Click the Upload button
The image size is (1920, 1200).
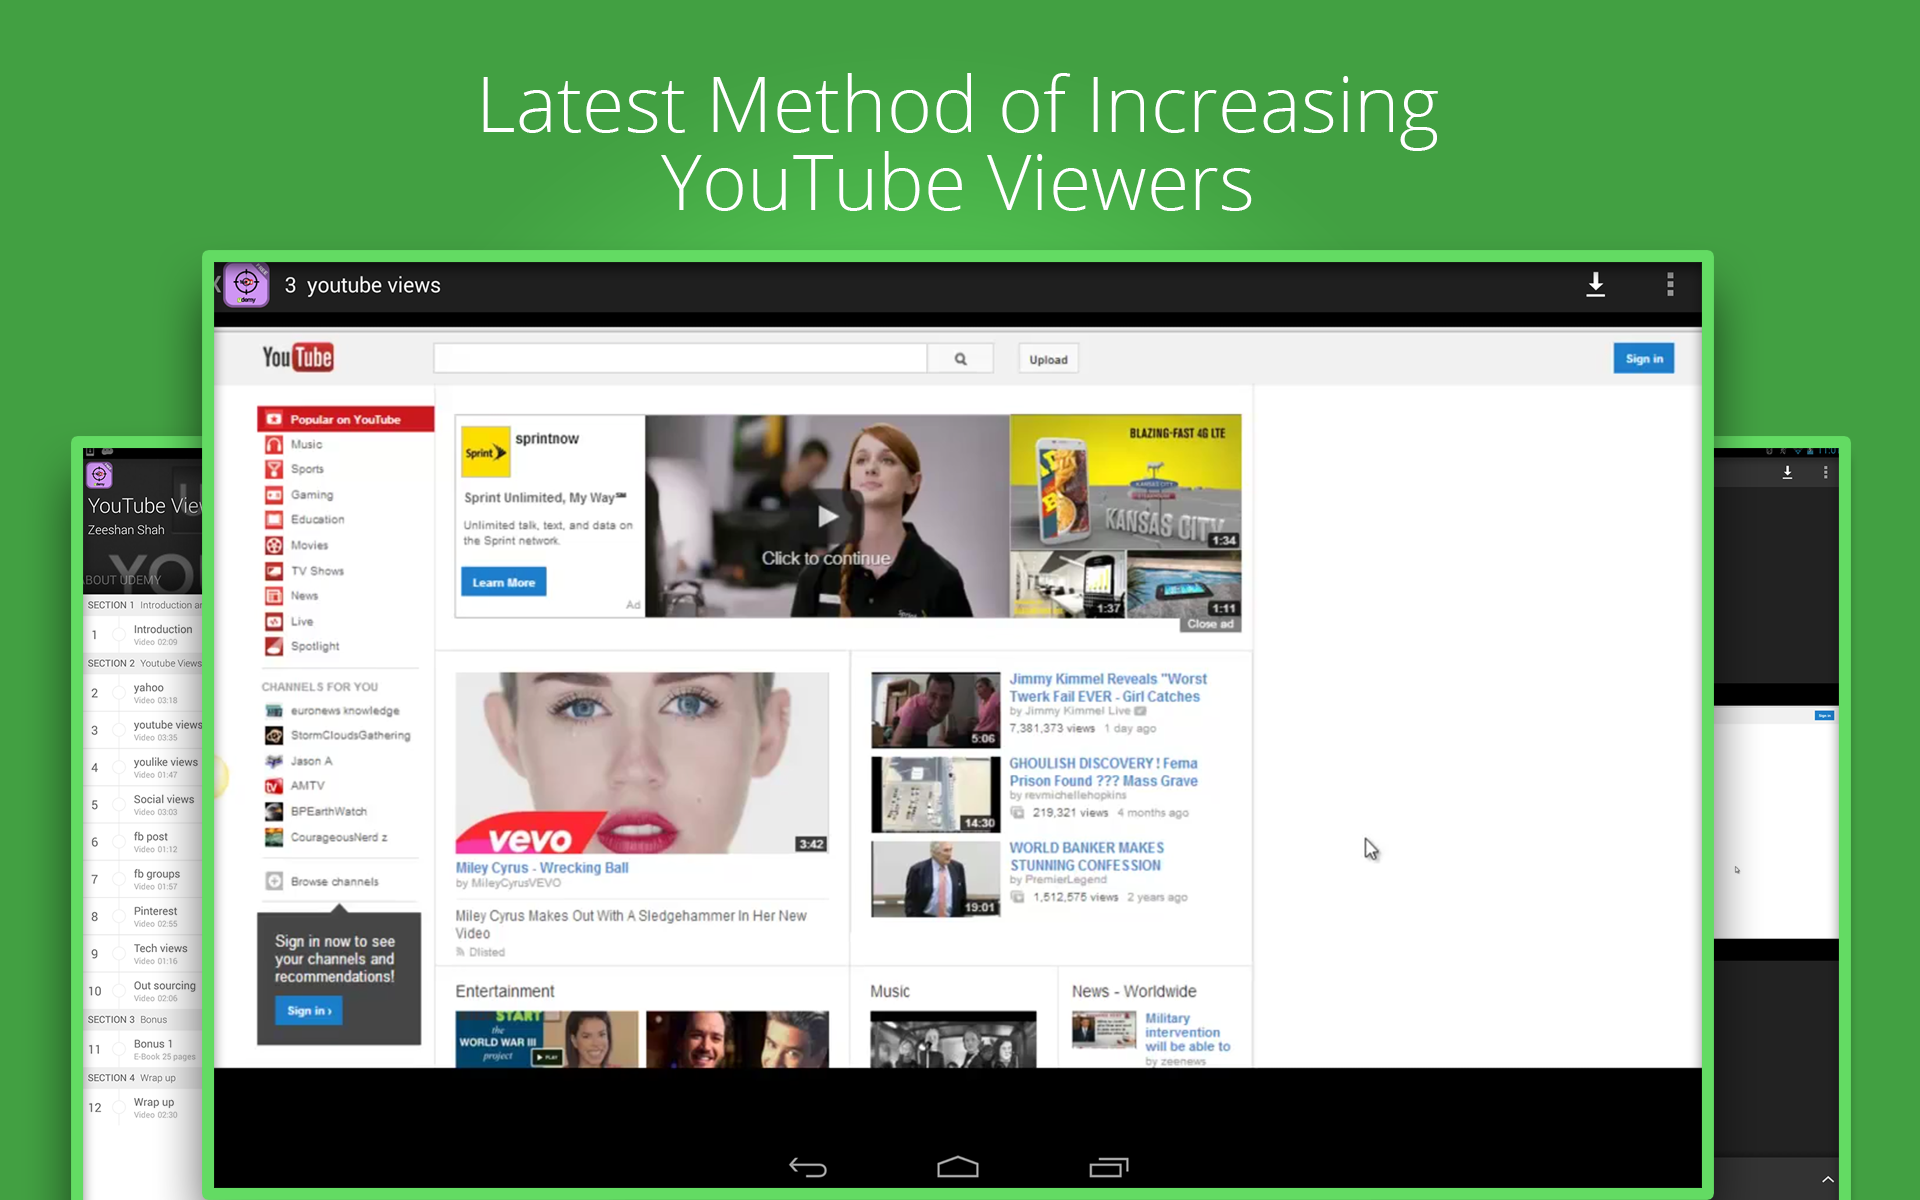pos(1048,359)
